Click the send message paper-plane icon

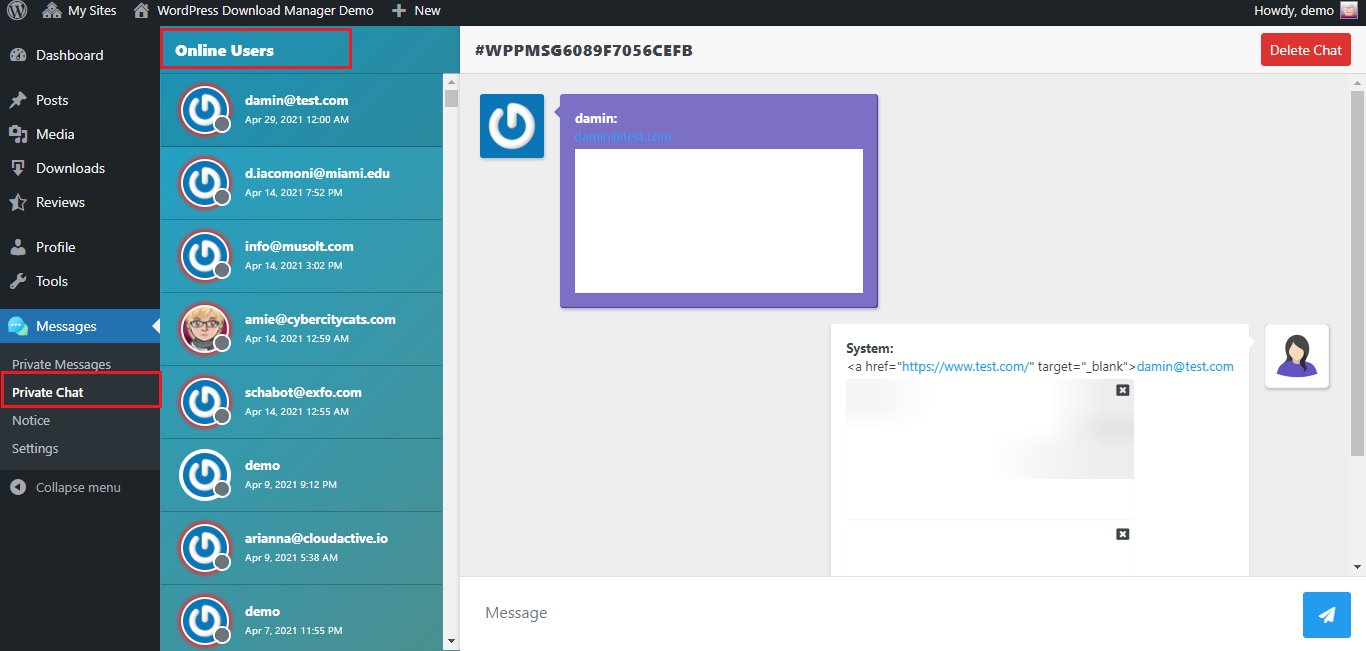[x=1327, y=614]
